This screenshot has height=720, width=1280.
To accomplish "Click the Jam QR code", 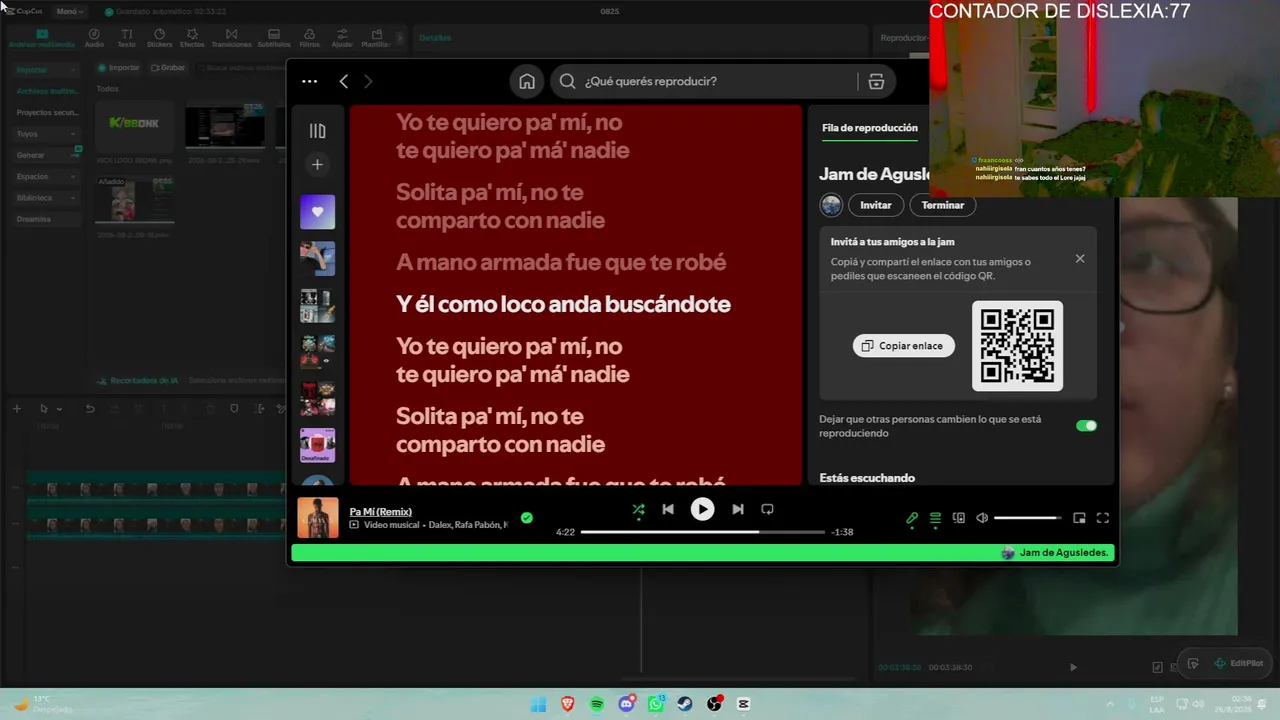I will [x=1017, y=346].
